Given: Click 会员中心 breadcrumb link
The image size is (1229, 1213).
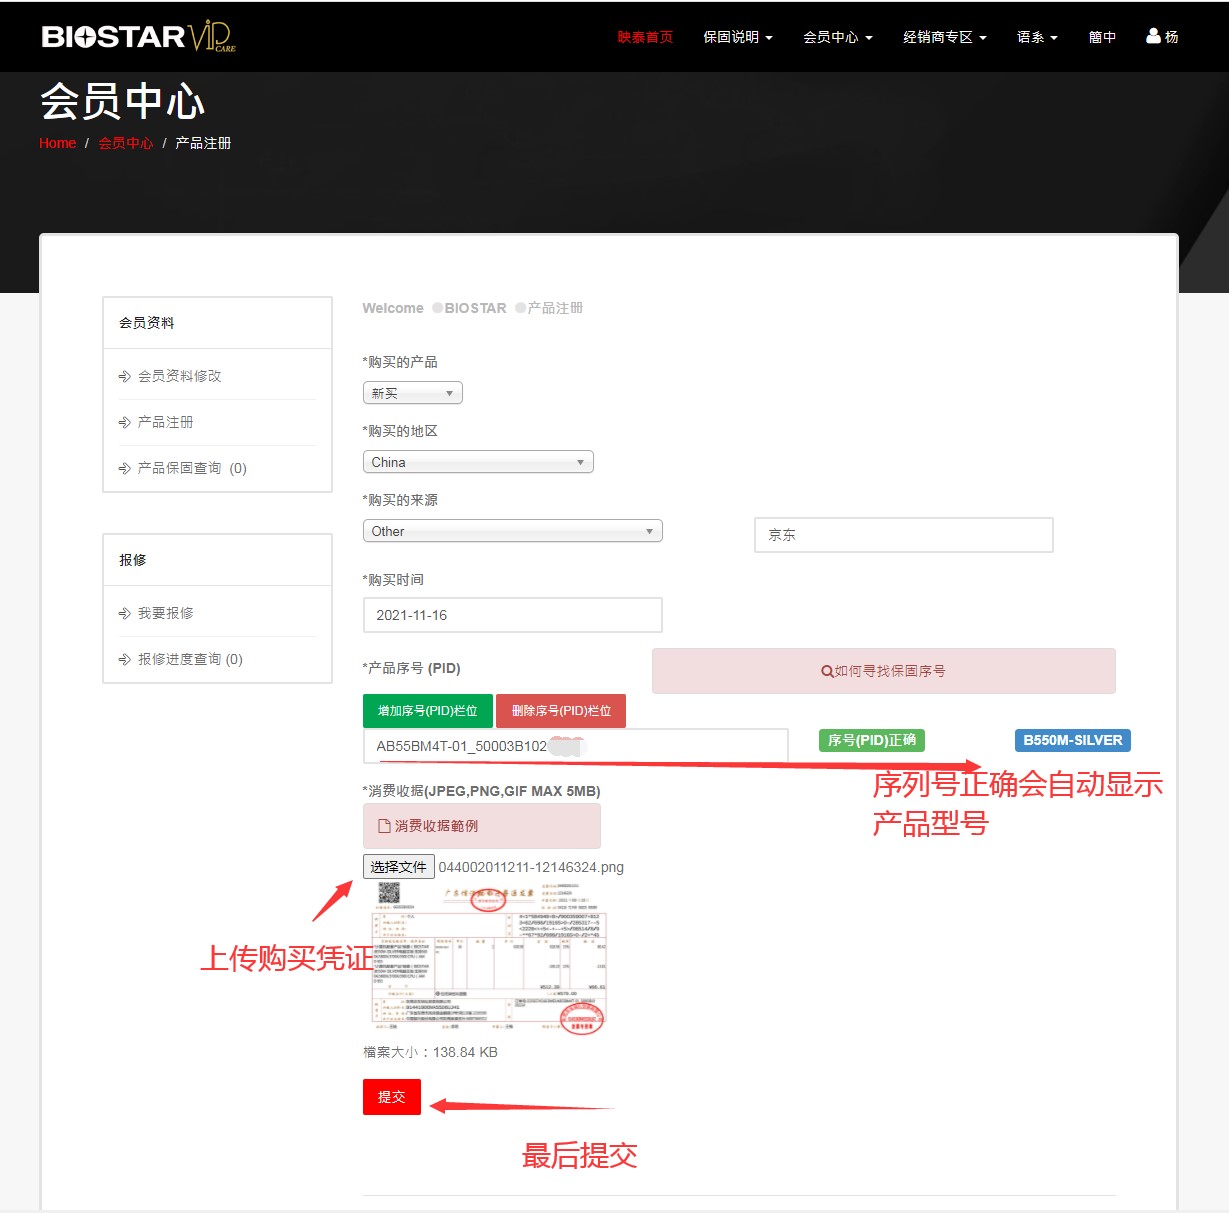Looking at the screenshot, I should pos(125,143).
